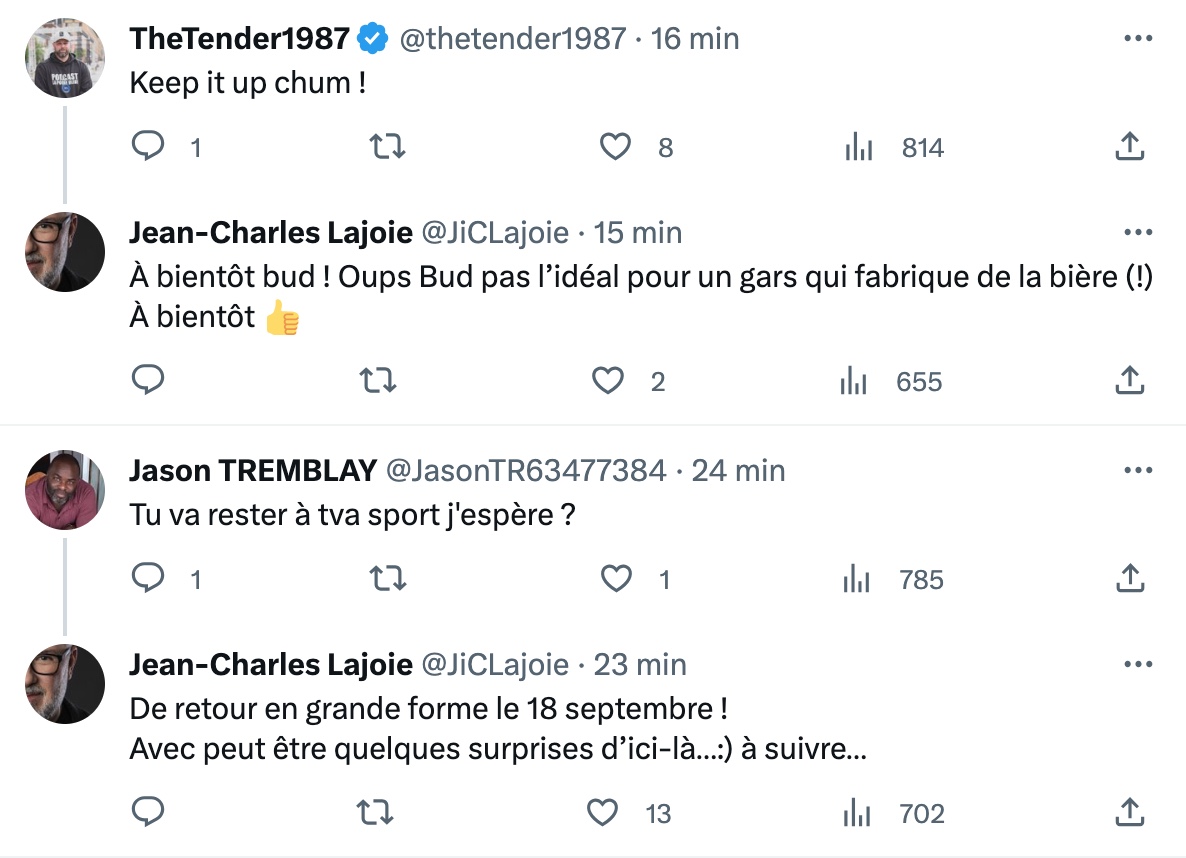This screenshot has height=858, width=1186.
Task: Reply to Jason TREMBLAY's tva sport question
Action: [x=148, y=577]
